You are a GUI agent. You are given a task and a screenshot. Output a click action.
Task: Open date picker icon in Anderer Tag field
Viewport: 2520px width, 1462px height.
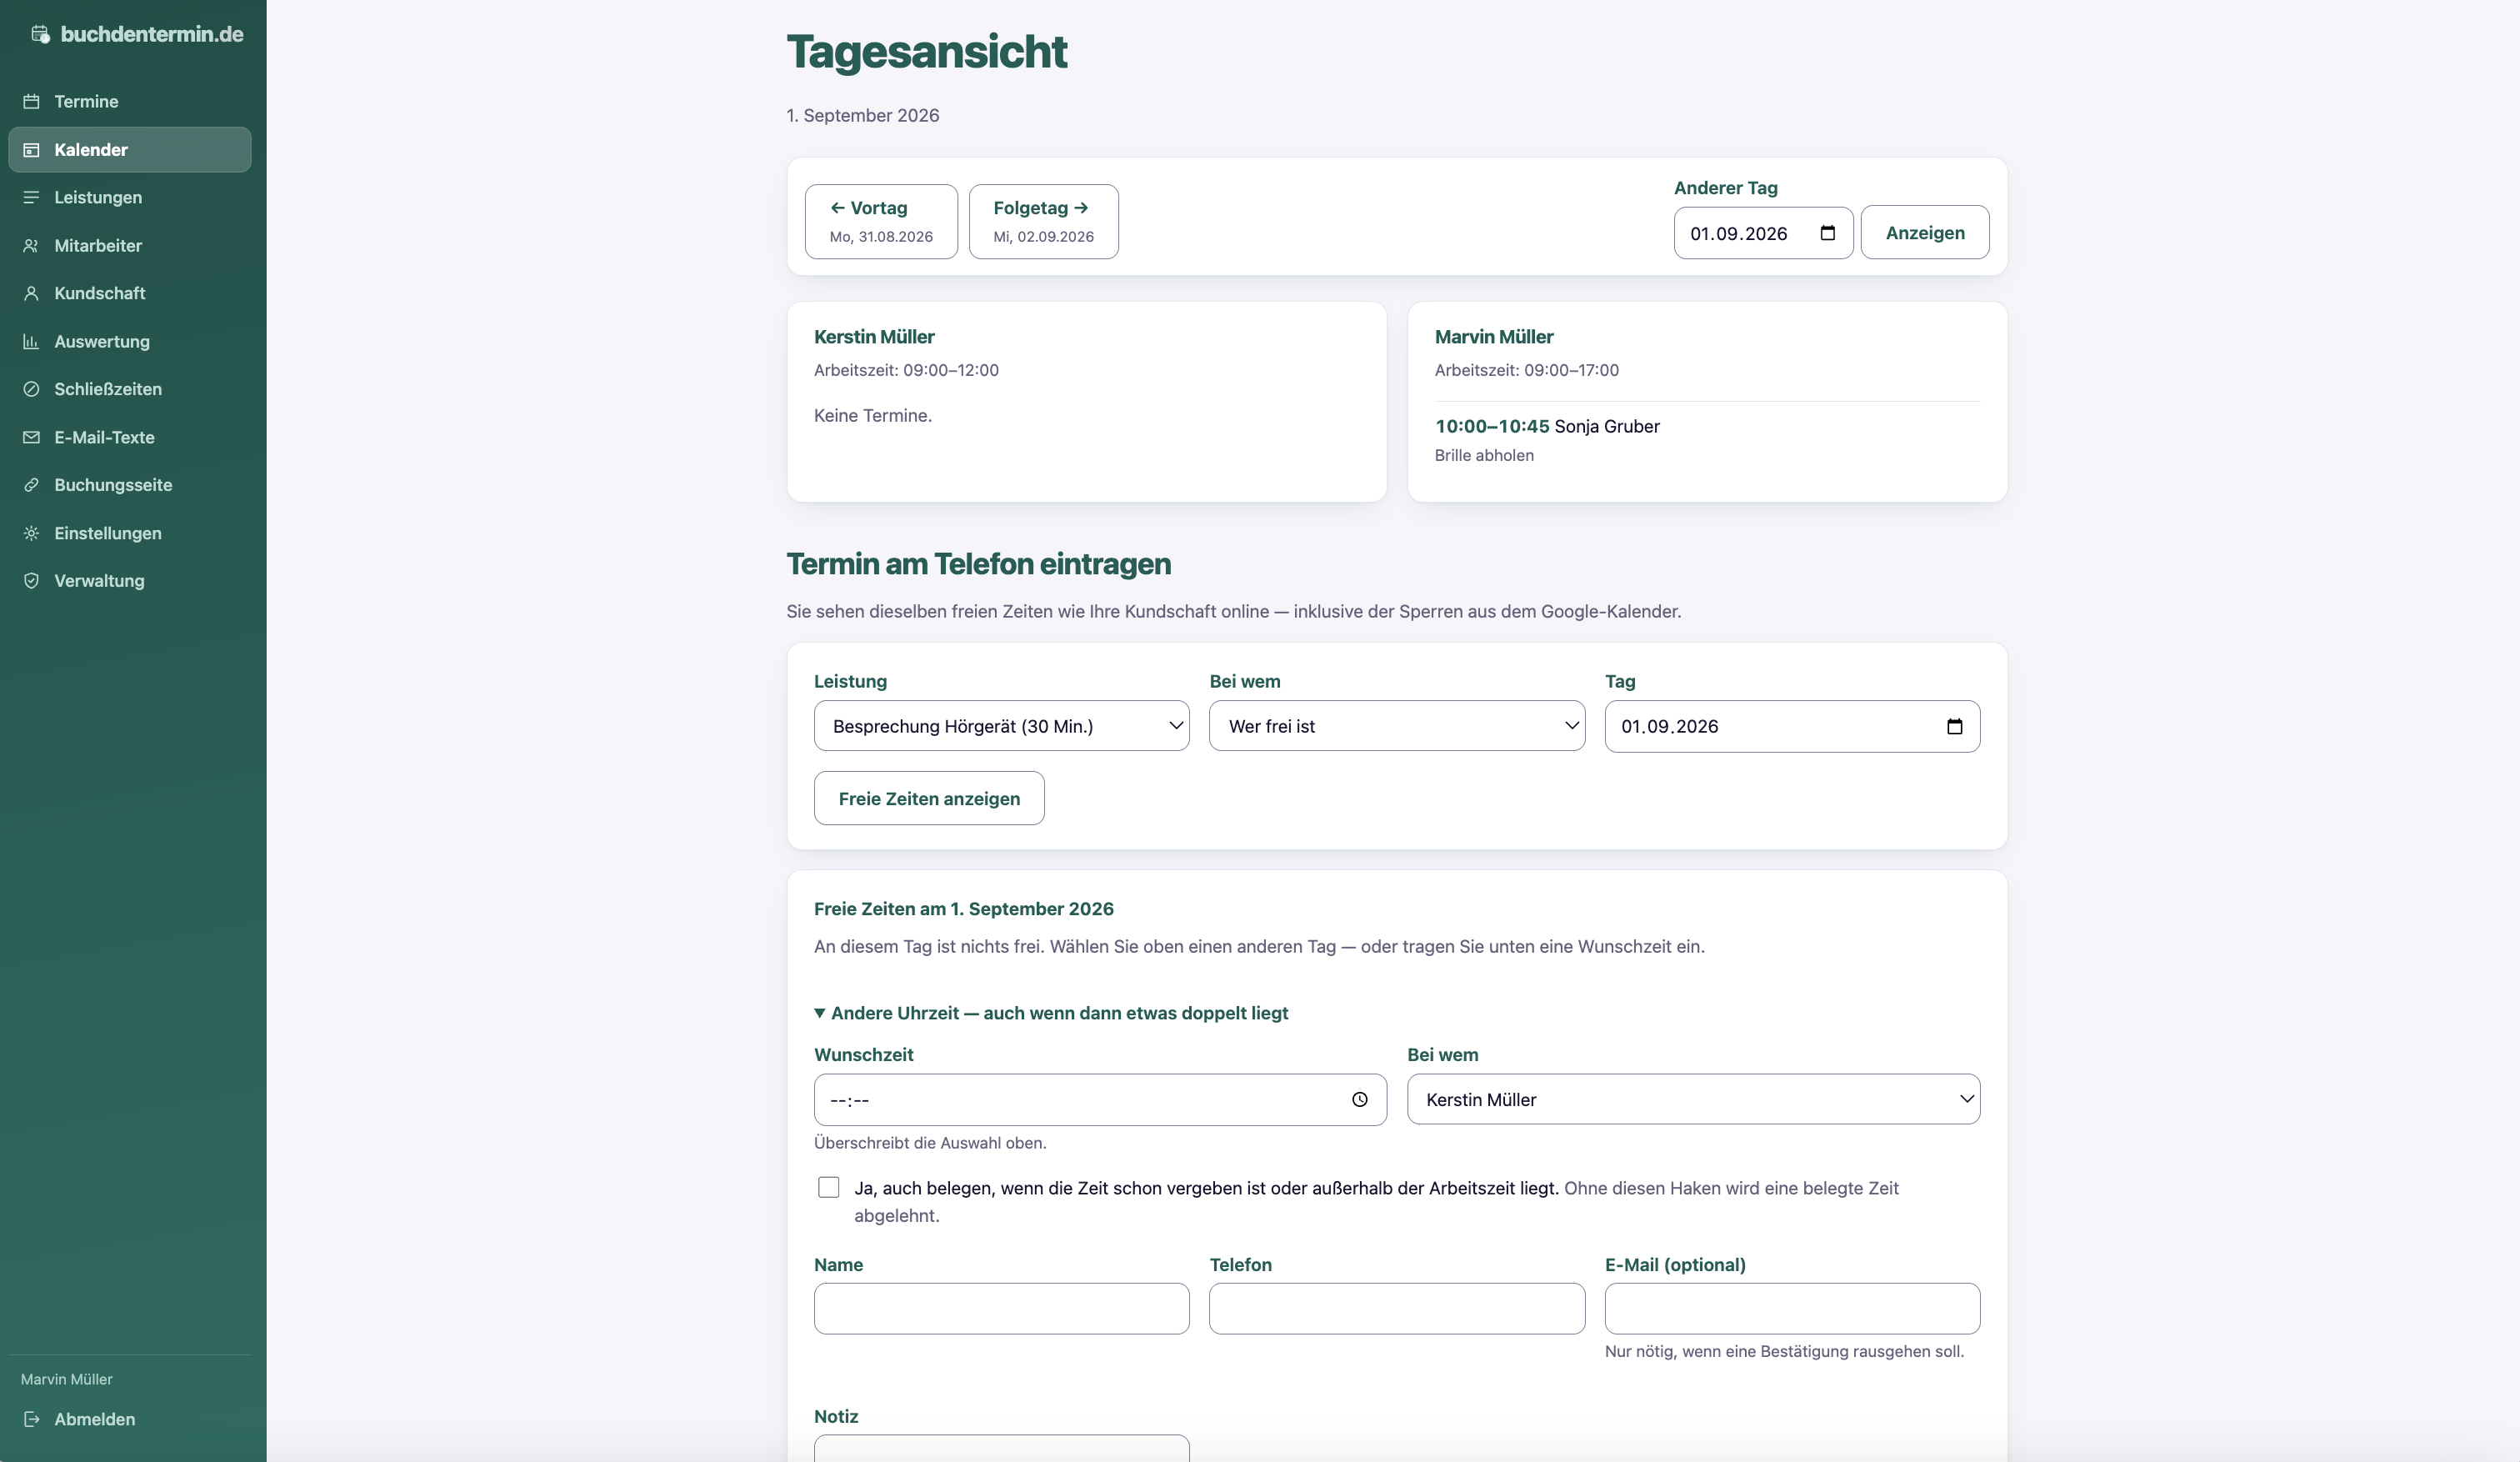(1827, 233)
